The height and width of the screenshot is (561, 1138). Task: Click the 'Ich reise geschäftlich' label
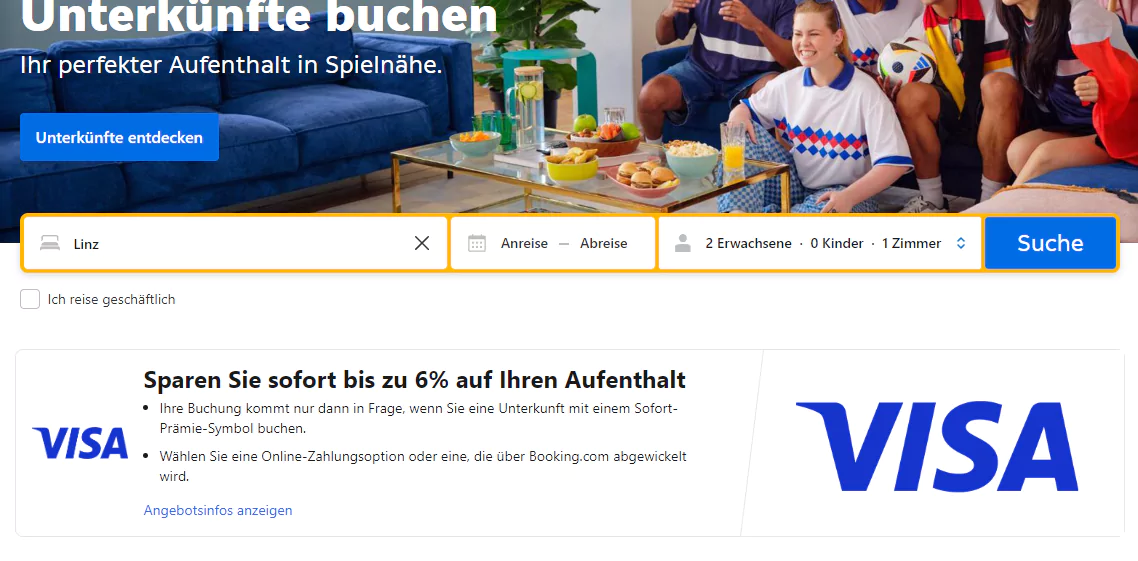click(x=111, y=299)
